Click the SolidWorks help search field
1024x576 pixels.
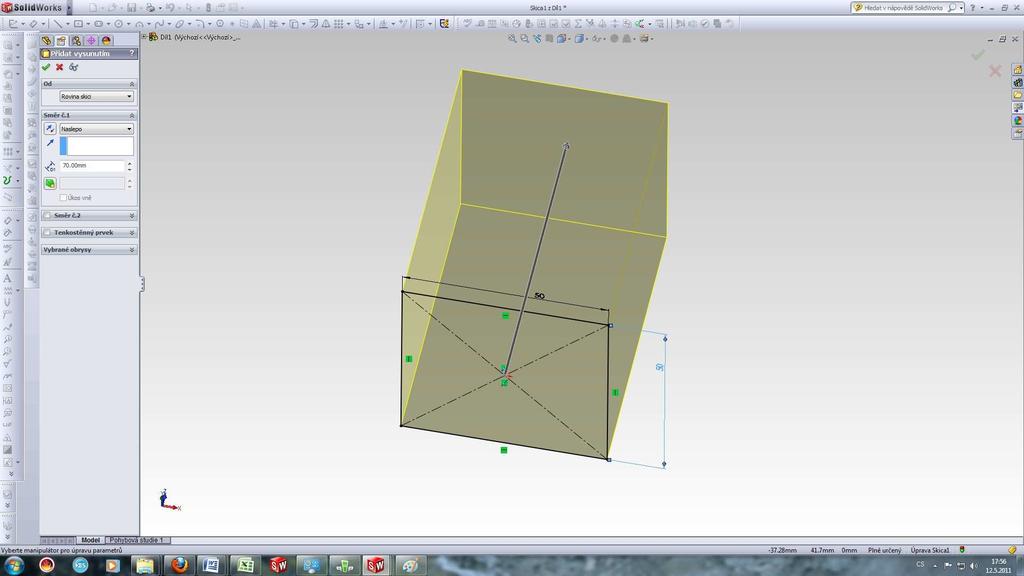click(903, 8)
